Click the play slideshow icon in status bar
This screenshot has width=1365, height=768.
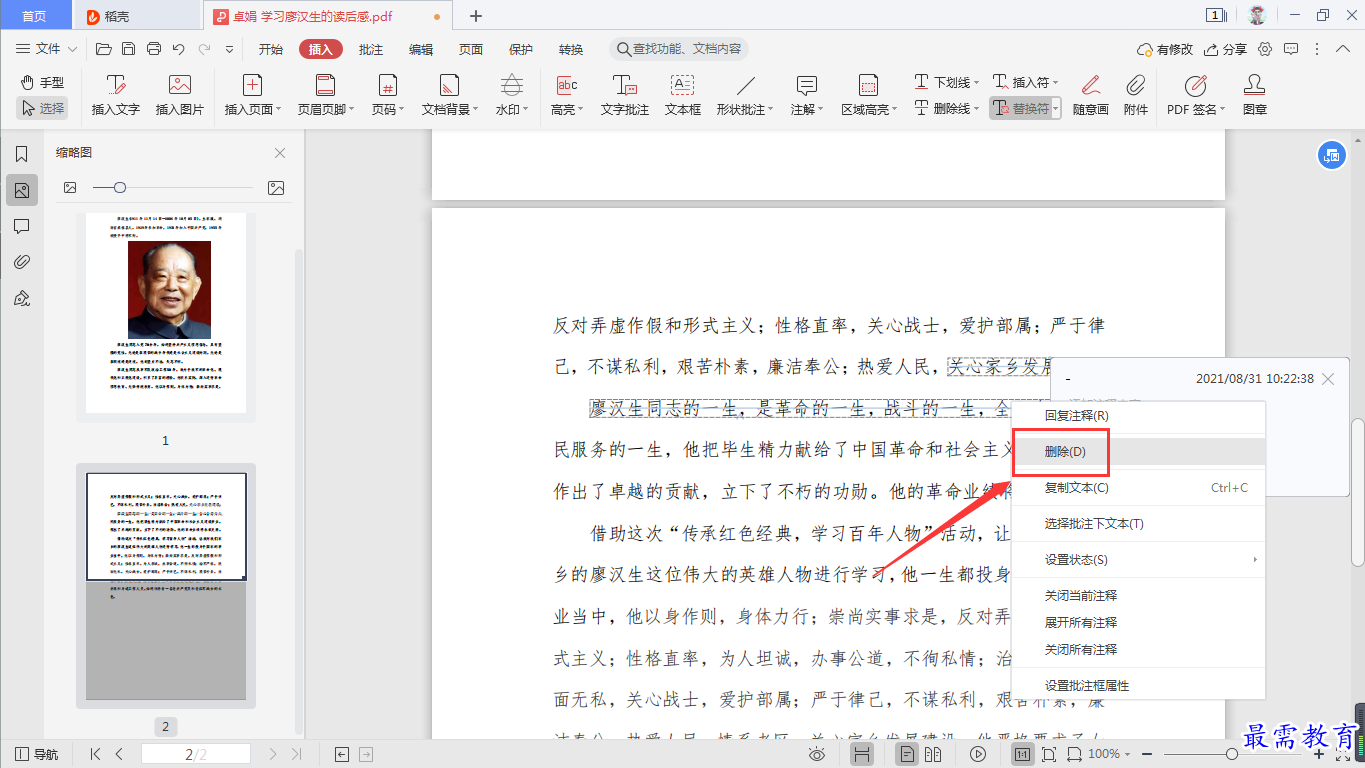coord(979,754)
